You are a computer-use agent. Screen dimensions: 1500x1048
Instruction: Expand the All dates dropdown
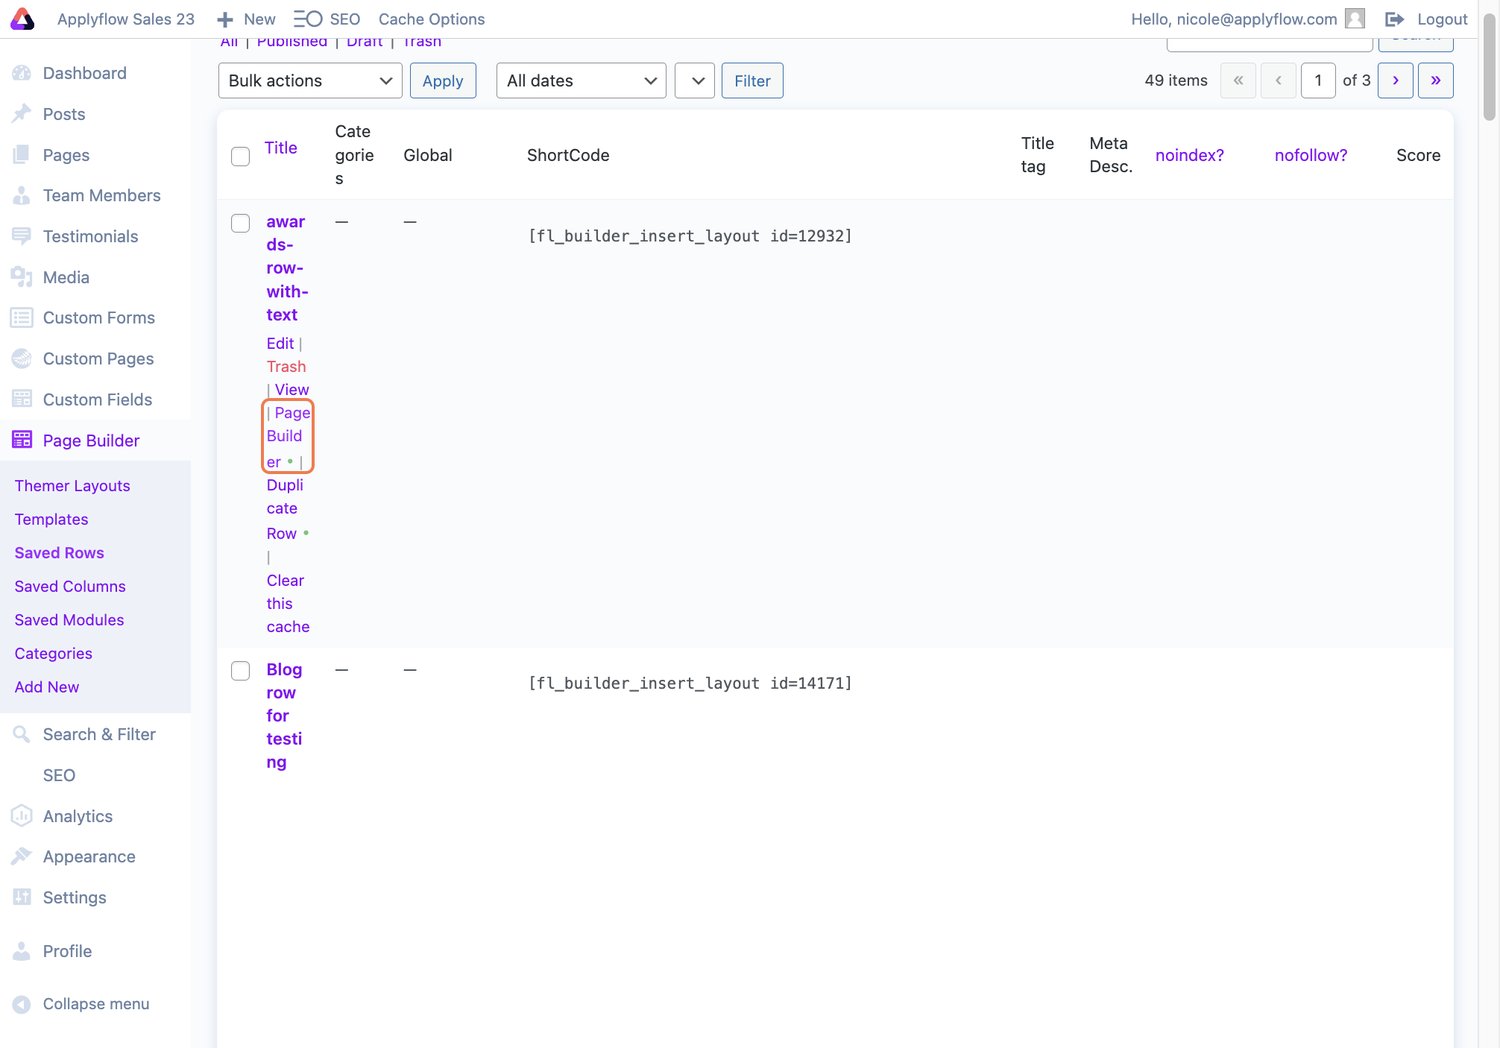point(581,81)
